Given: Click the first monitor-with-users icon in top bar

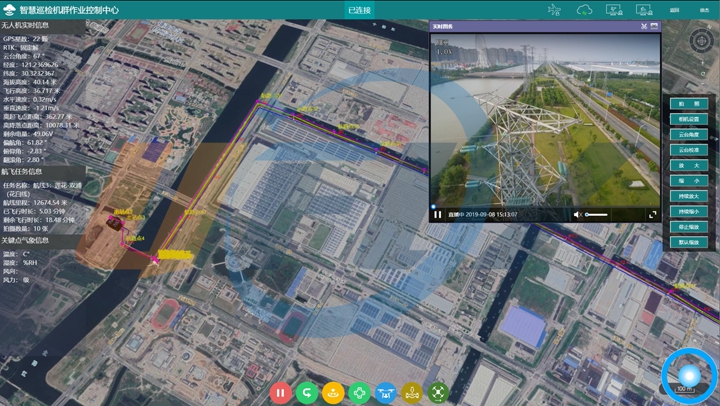Looking at the screenshot, I should tap(614, 10).
